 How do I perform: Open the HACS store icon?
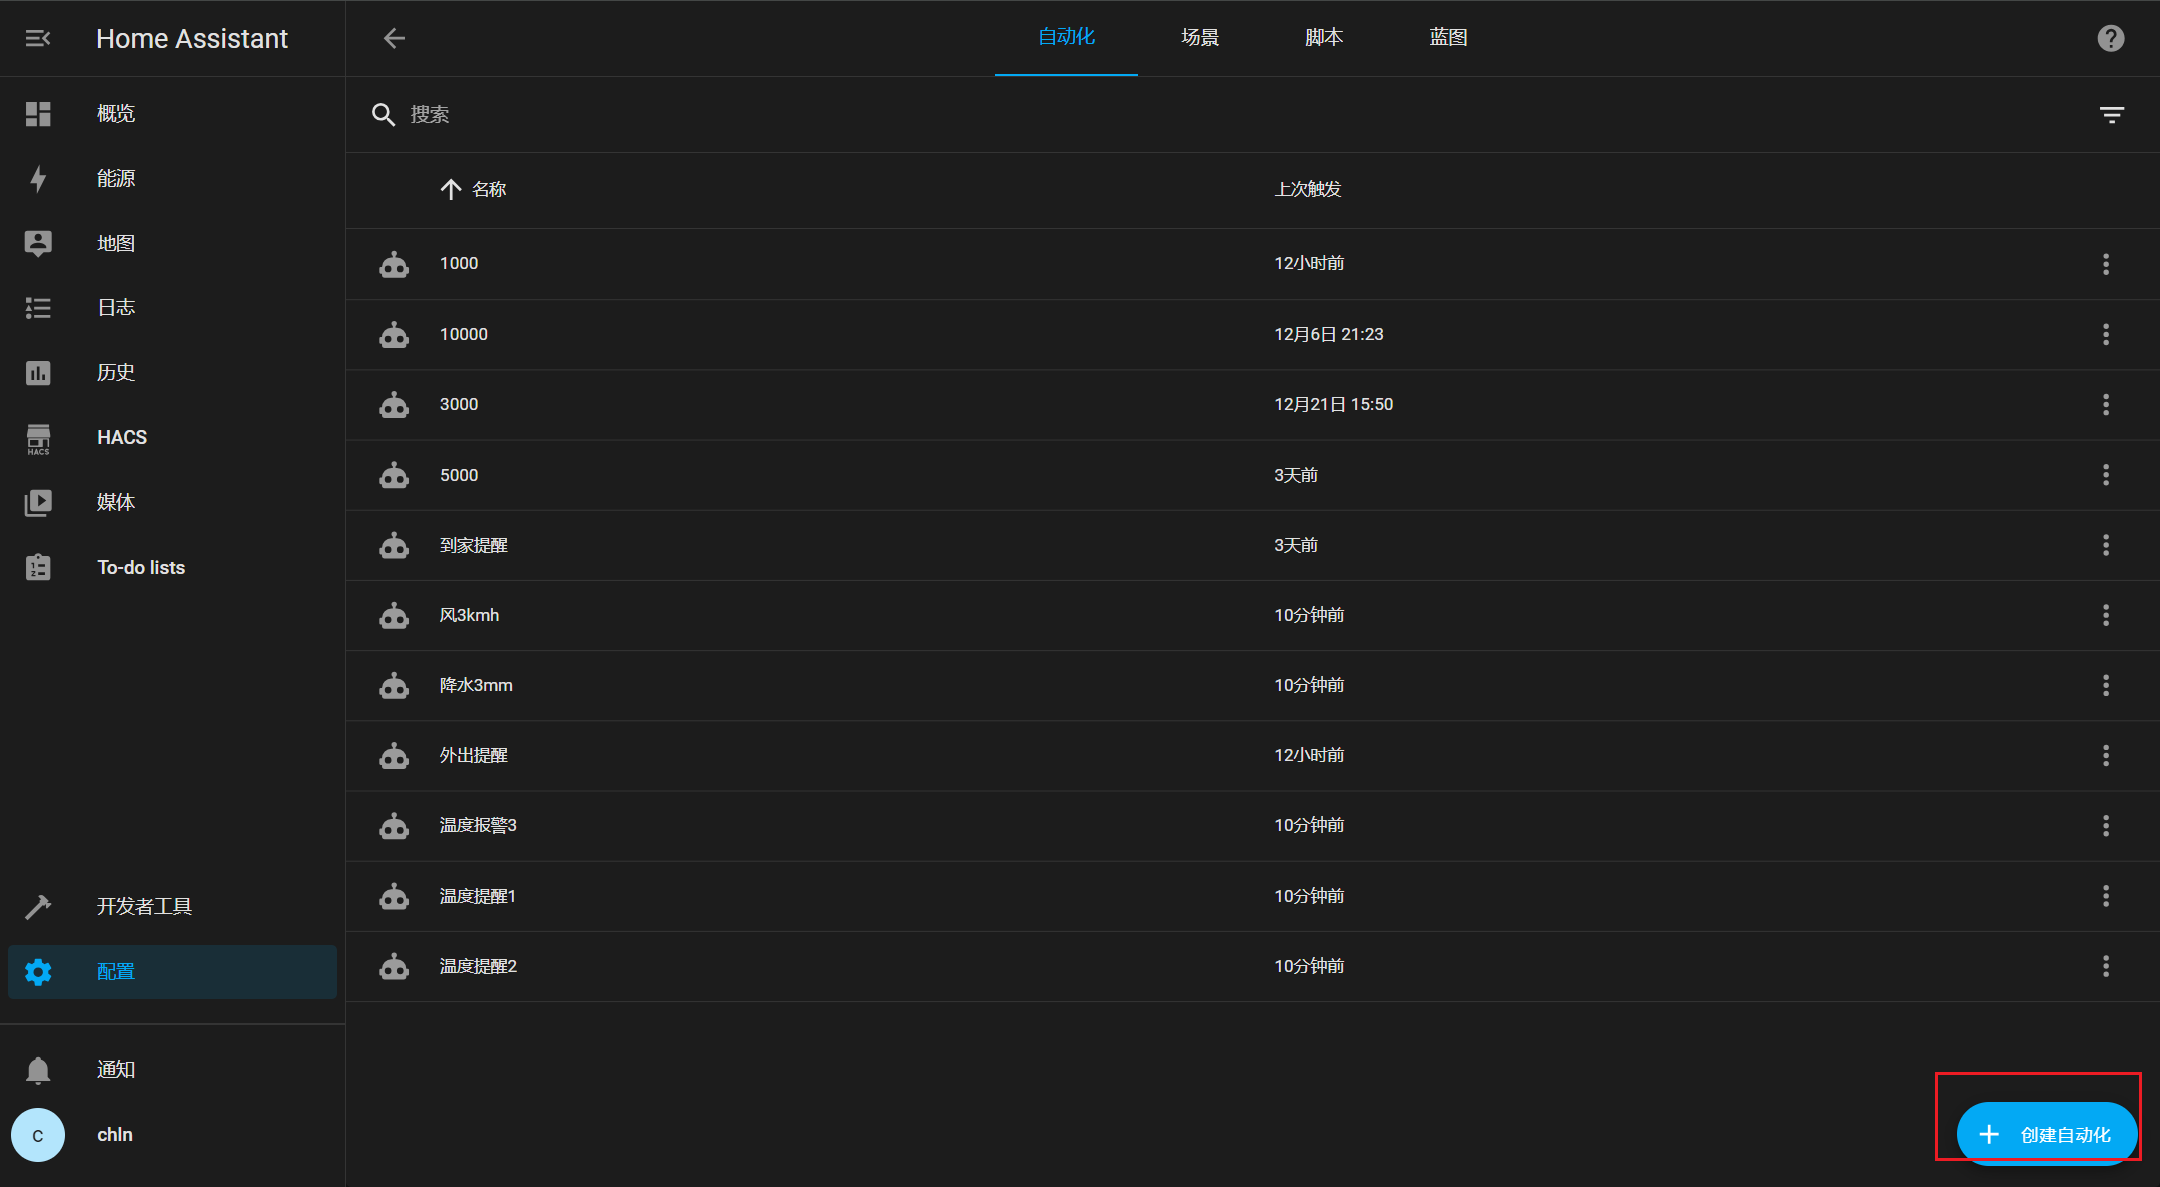click(38, 439)
